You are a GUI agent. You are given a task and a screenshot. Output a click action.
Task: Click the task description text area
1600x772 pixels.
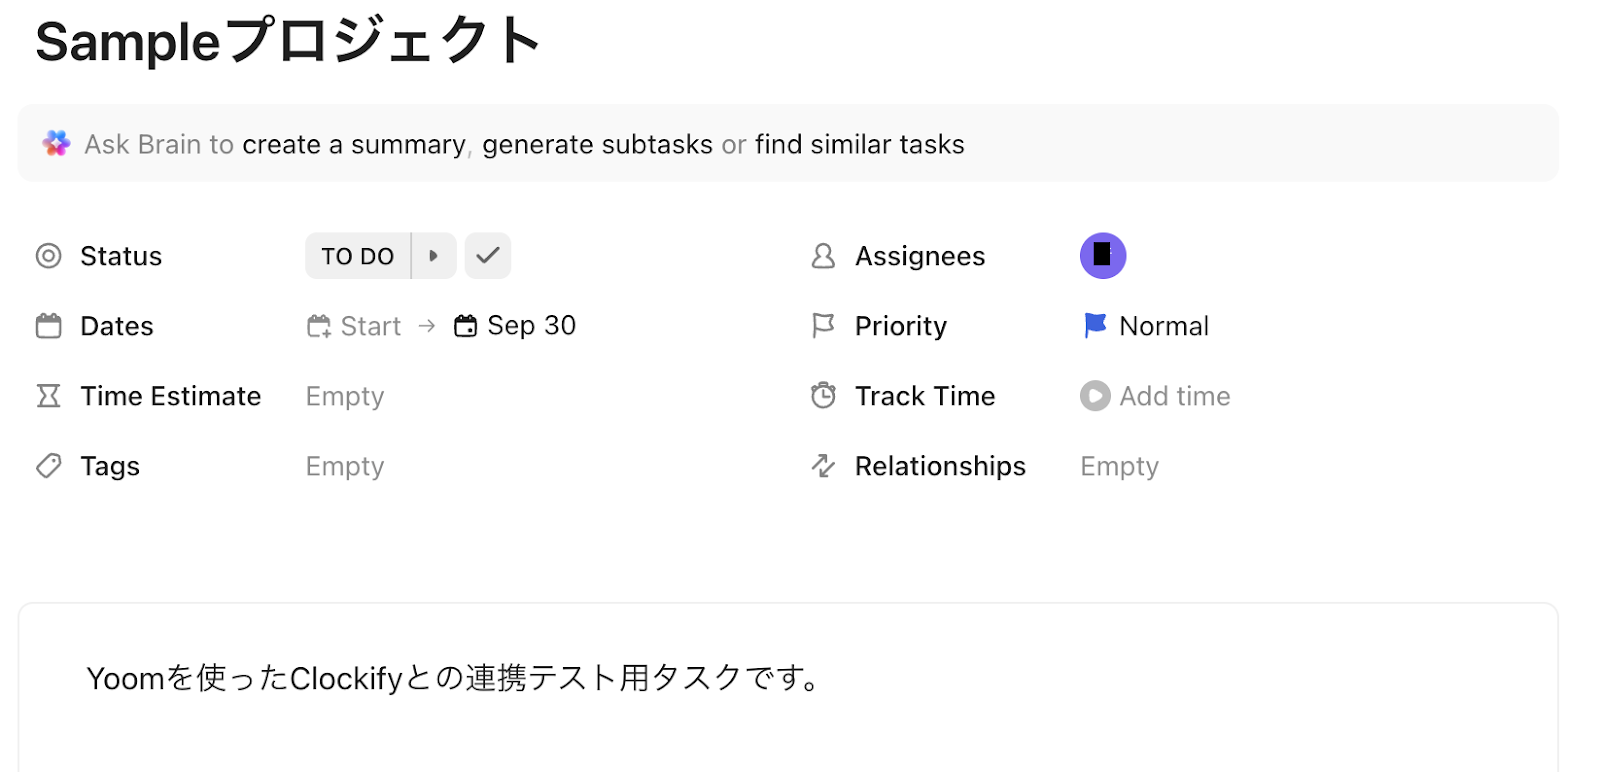point(453,678)
